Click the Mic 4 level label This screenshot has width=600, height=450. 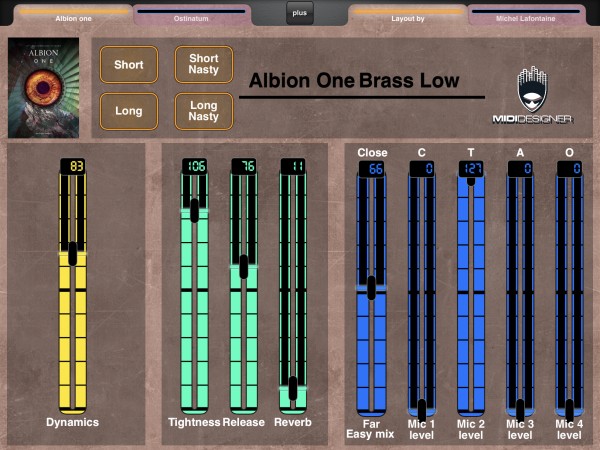[569, 429]
